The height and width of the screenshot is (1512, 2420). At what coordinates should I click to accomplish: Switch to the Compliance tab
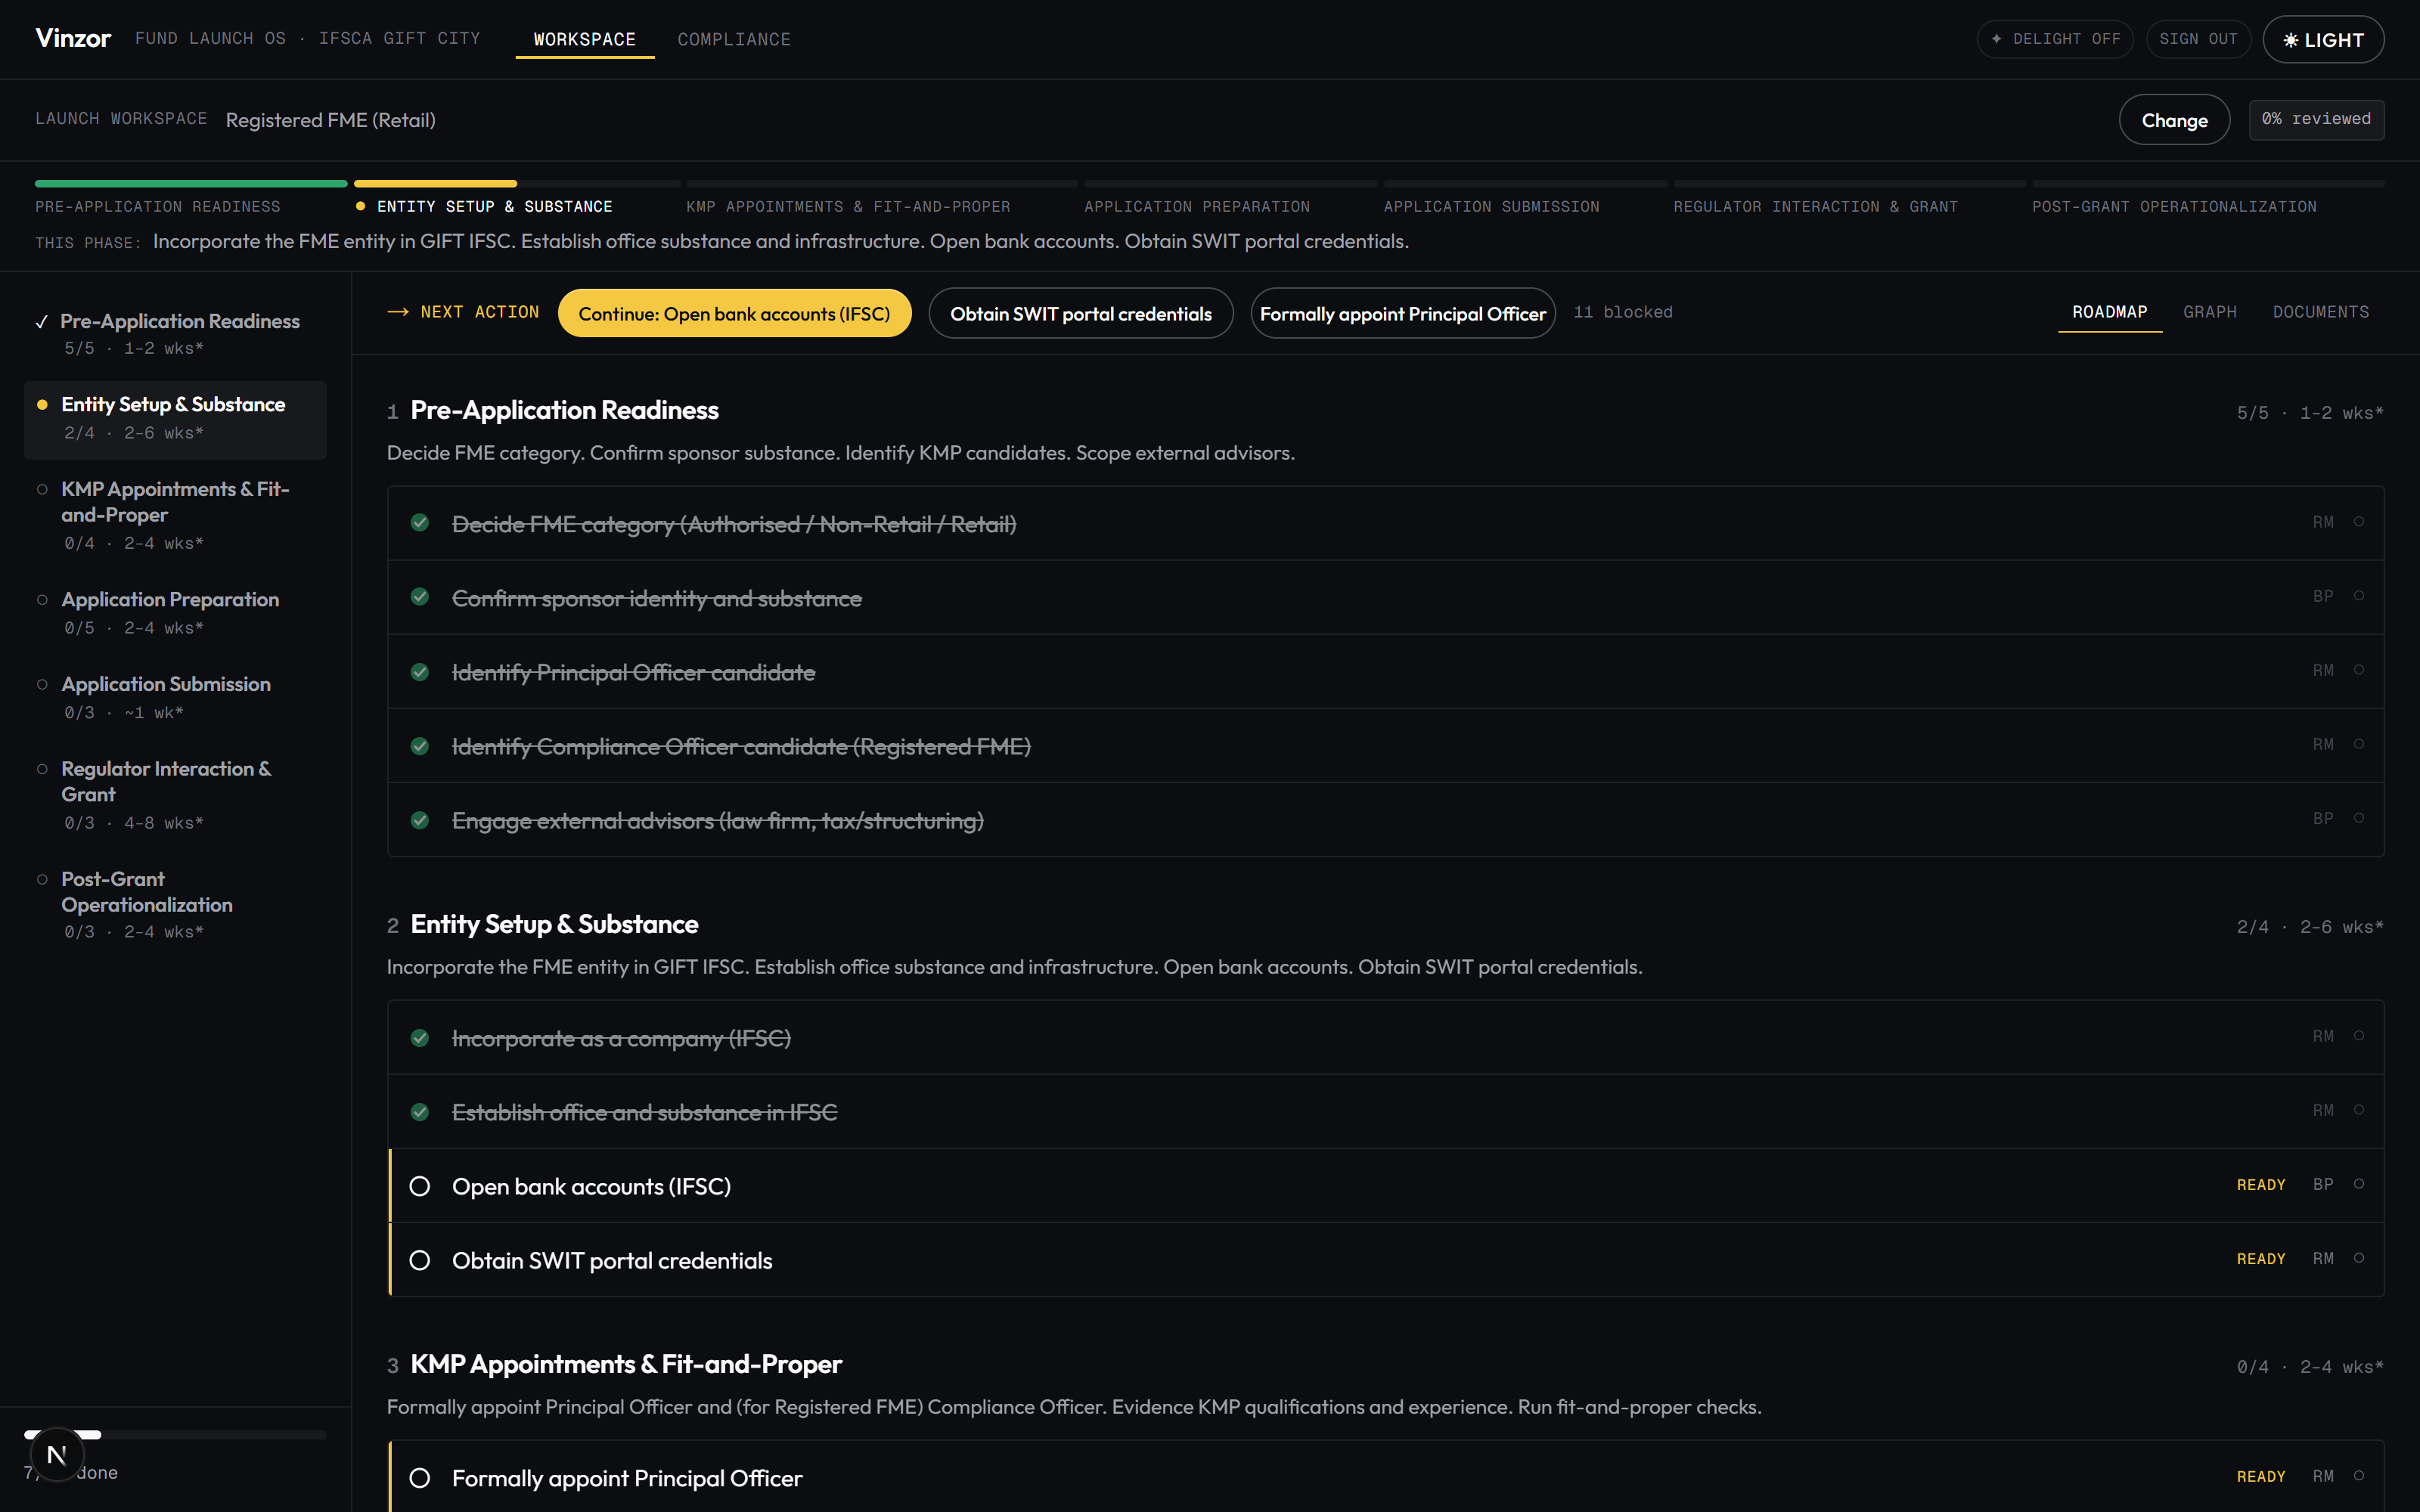coord(734,39)
